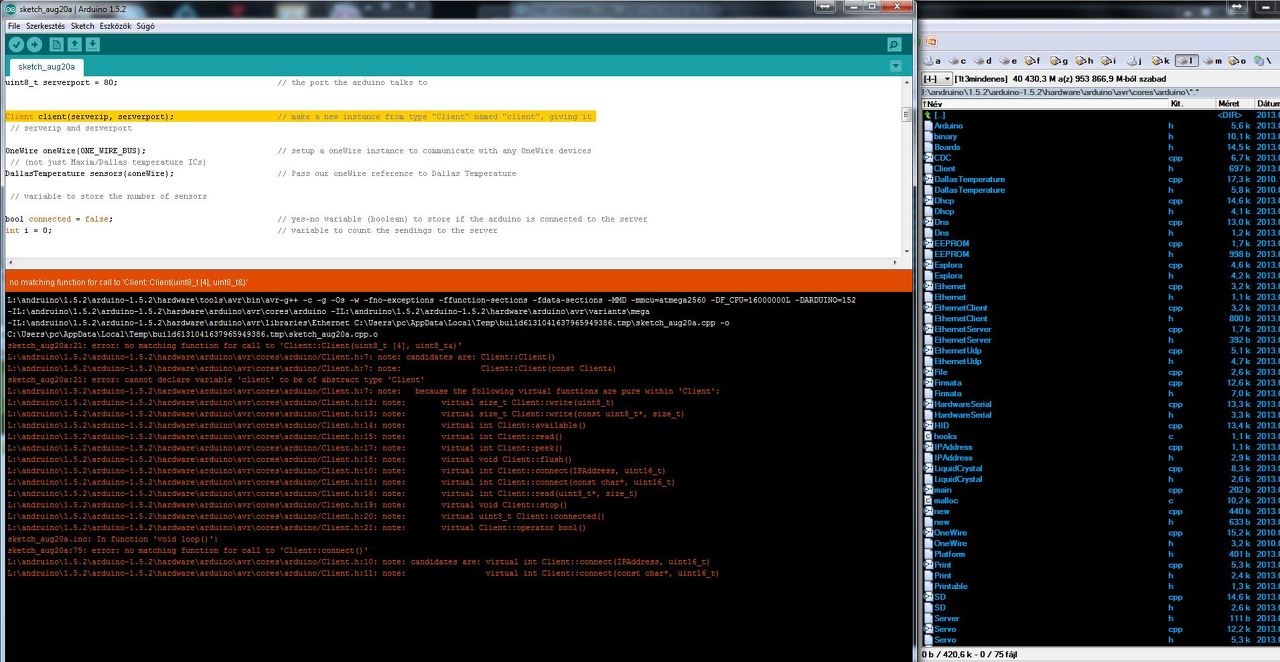This screenshot has height=662, width=1280.
Task: Click the Save sketch down-arrow icon
Action: [92, 44]
